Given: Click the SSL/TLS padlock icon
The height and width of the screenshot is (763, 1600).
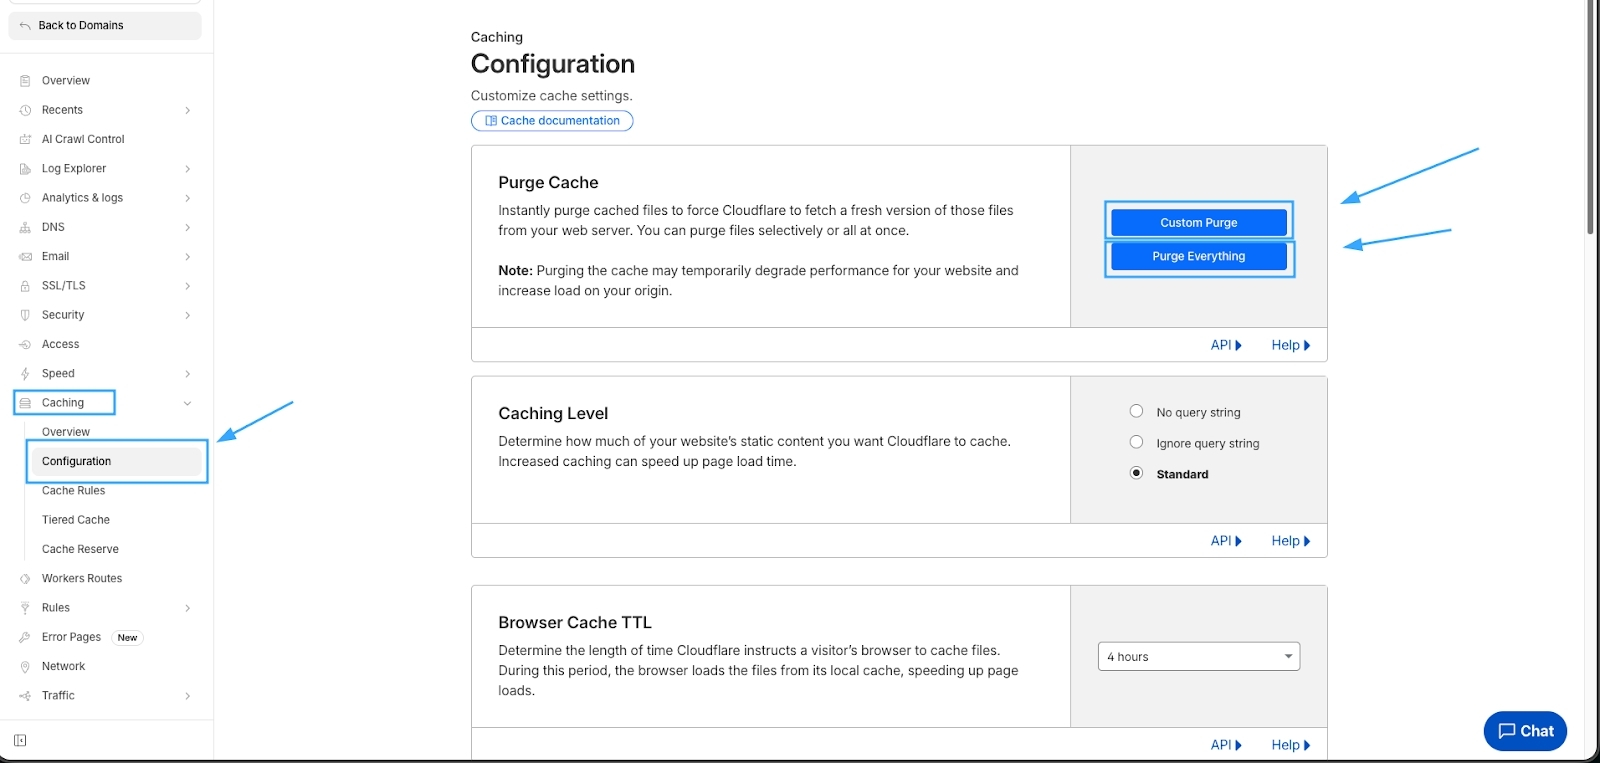Looking at the screenshot, I should [x=25, y=286].
